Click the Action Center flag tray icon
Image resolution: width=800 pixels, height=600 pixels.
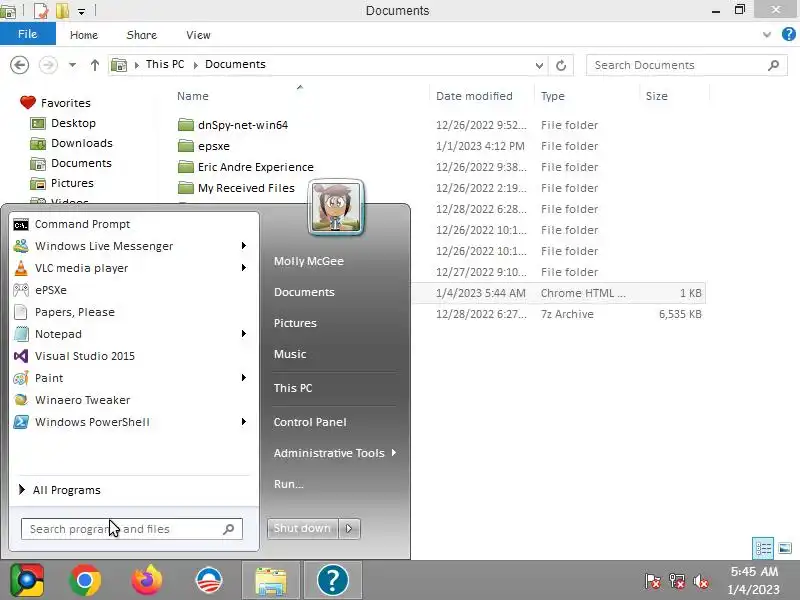click(653, 581)
